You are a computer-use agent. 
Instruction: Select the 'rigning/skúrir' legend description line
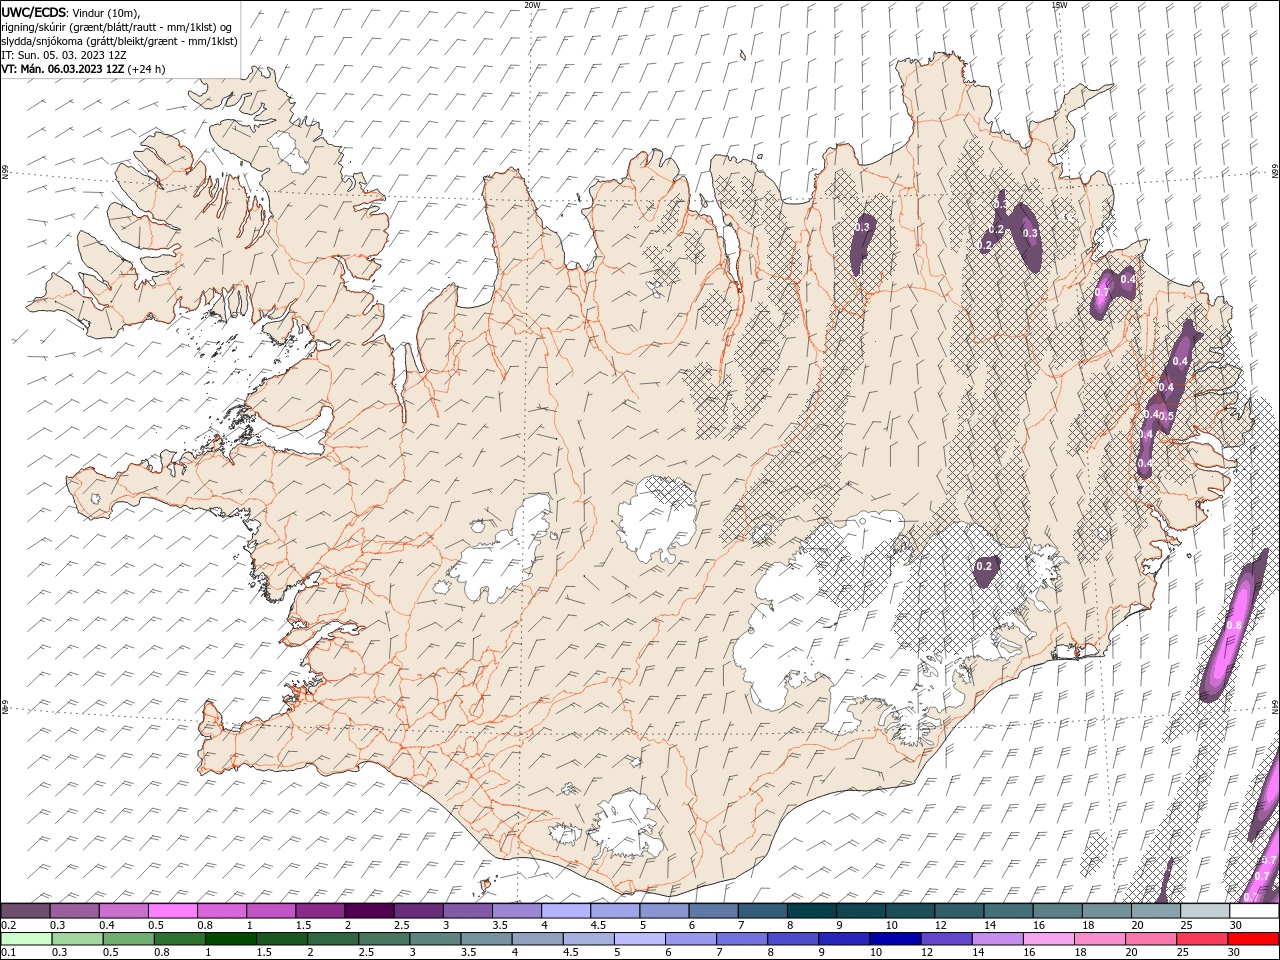point(115,27)
